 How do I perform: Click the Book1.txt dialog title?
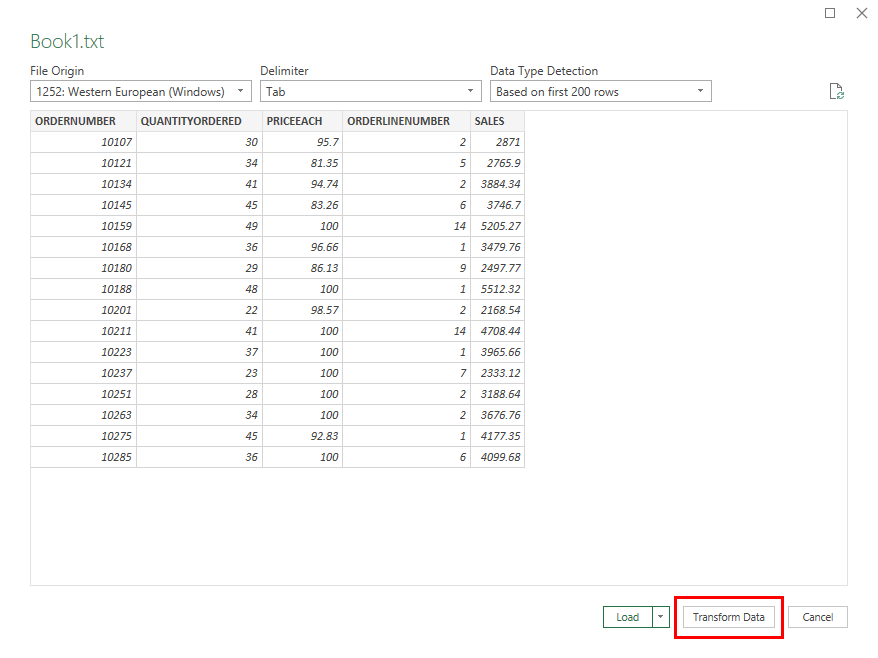pos(67,41)
